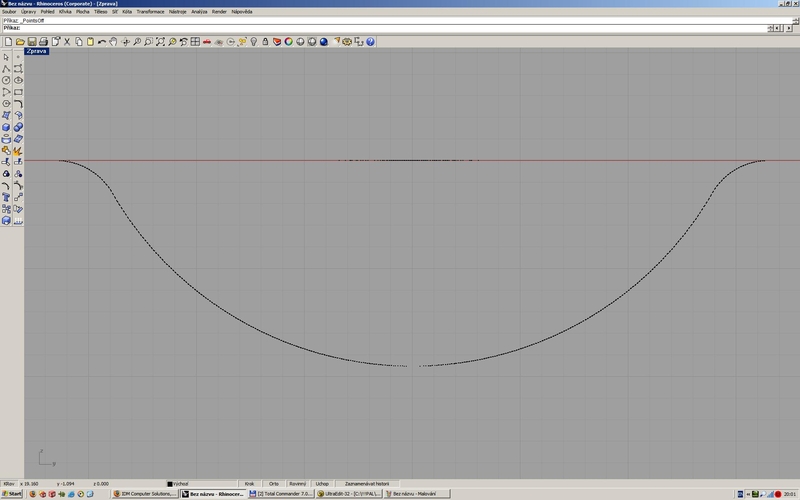The height and width of the screenshot is (500, 800).
Task: Toggle Krok snap in status bar
Action: tap(249, 482)
